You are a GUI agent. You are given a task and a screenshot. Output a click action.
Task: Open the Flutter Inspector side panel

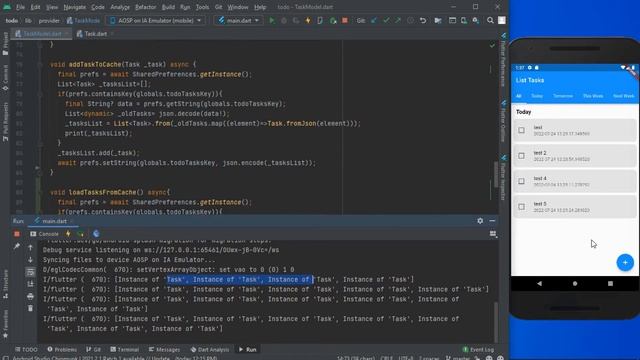503,178
